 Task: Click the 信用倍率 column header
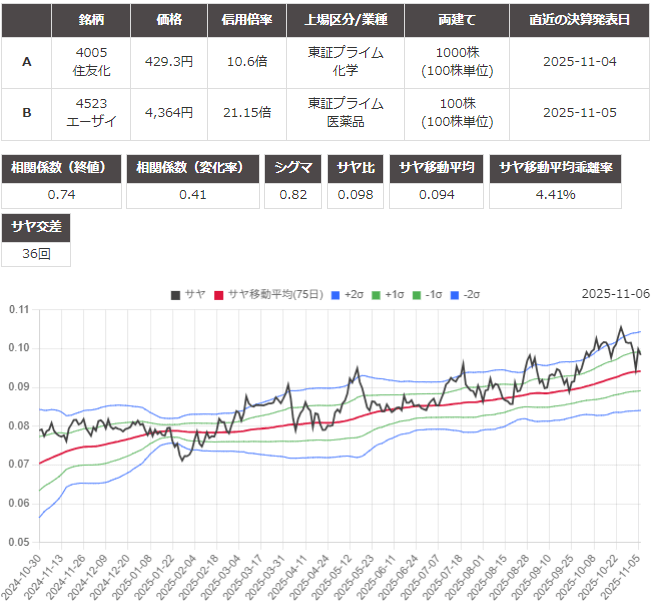point(246,19)
